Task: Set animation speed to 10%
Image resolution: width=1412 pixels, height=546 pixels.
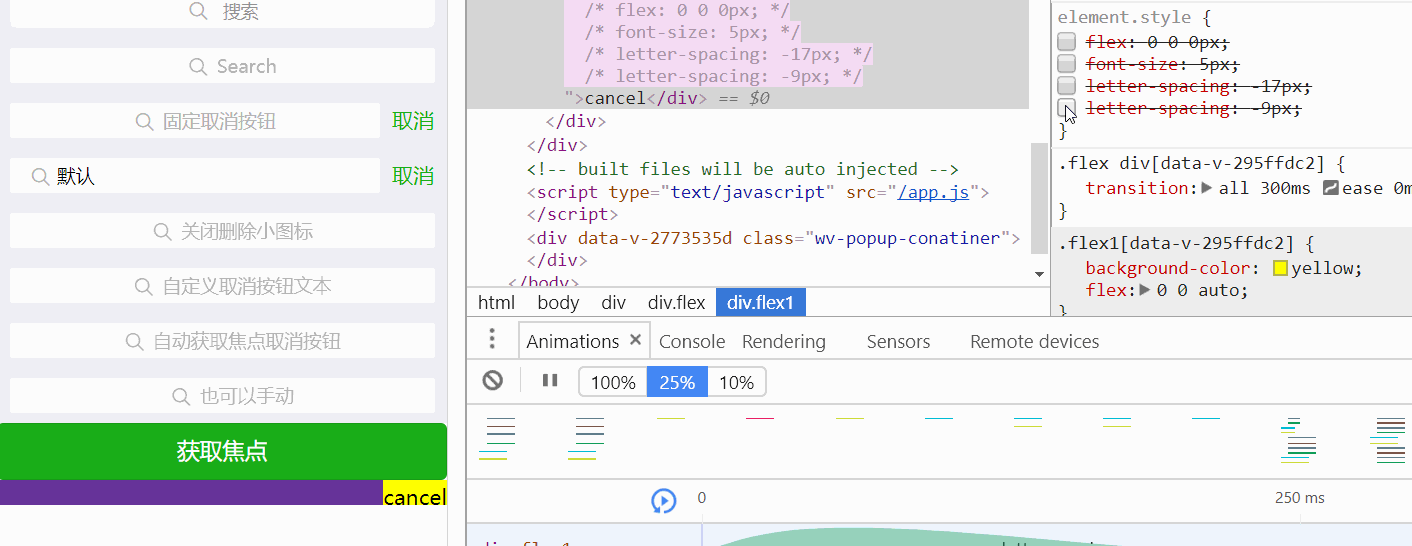Action: point(737,382)
